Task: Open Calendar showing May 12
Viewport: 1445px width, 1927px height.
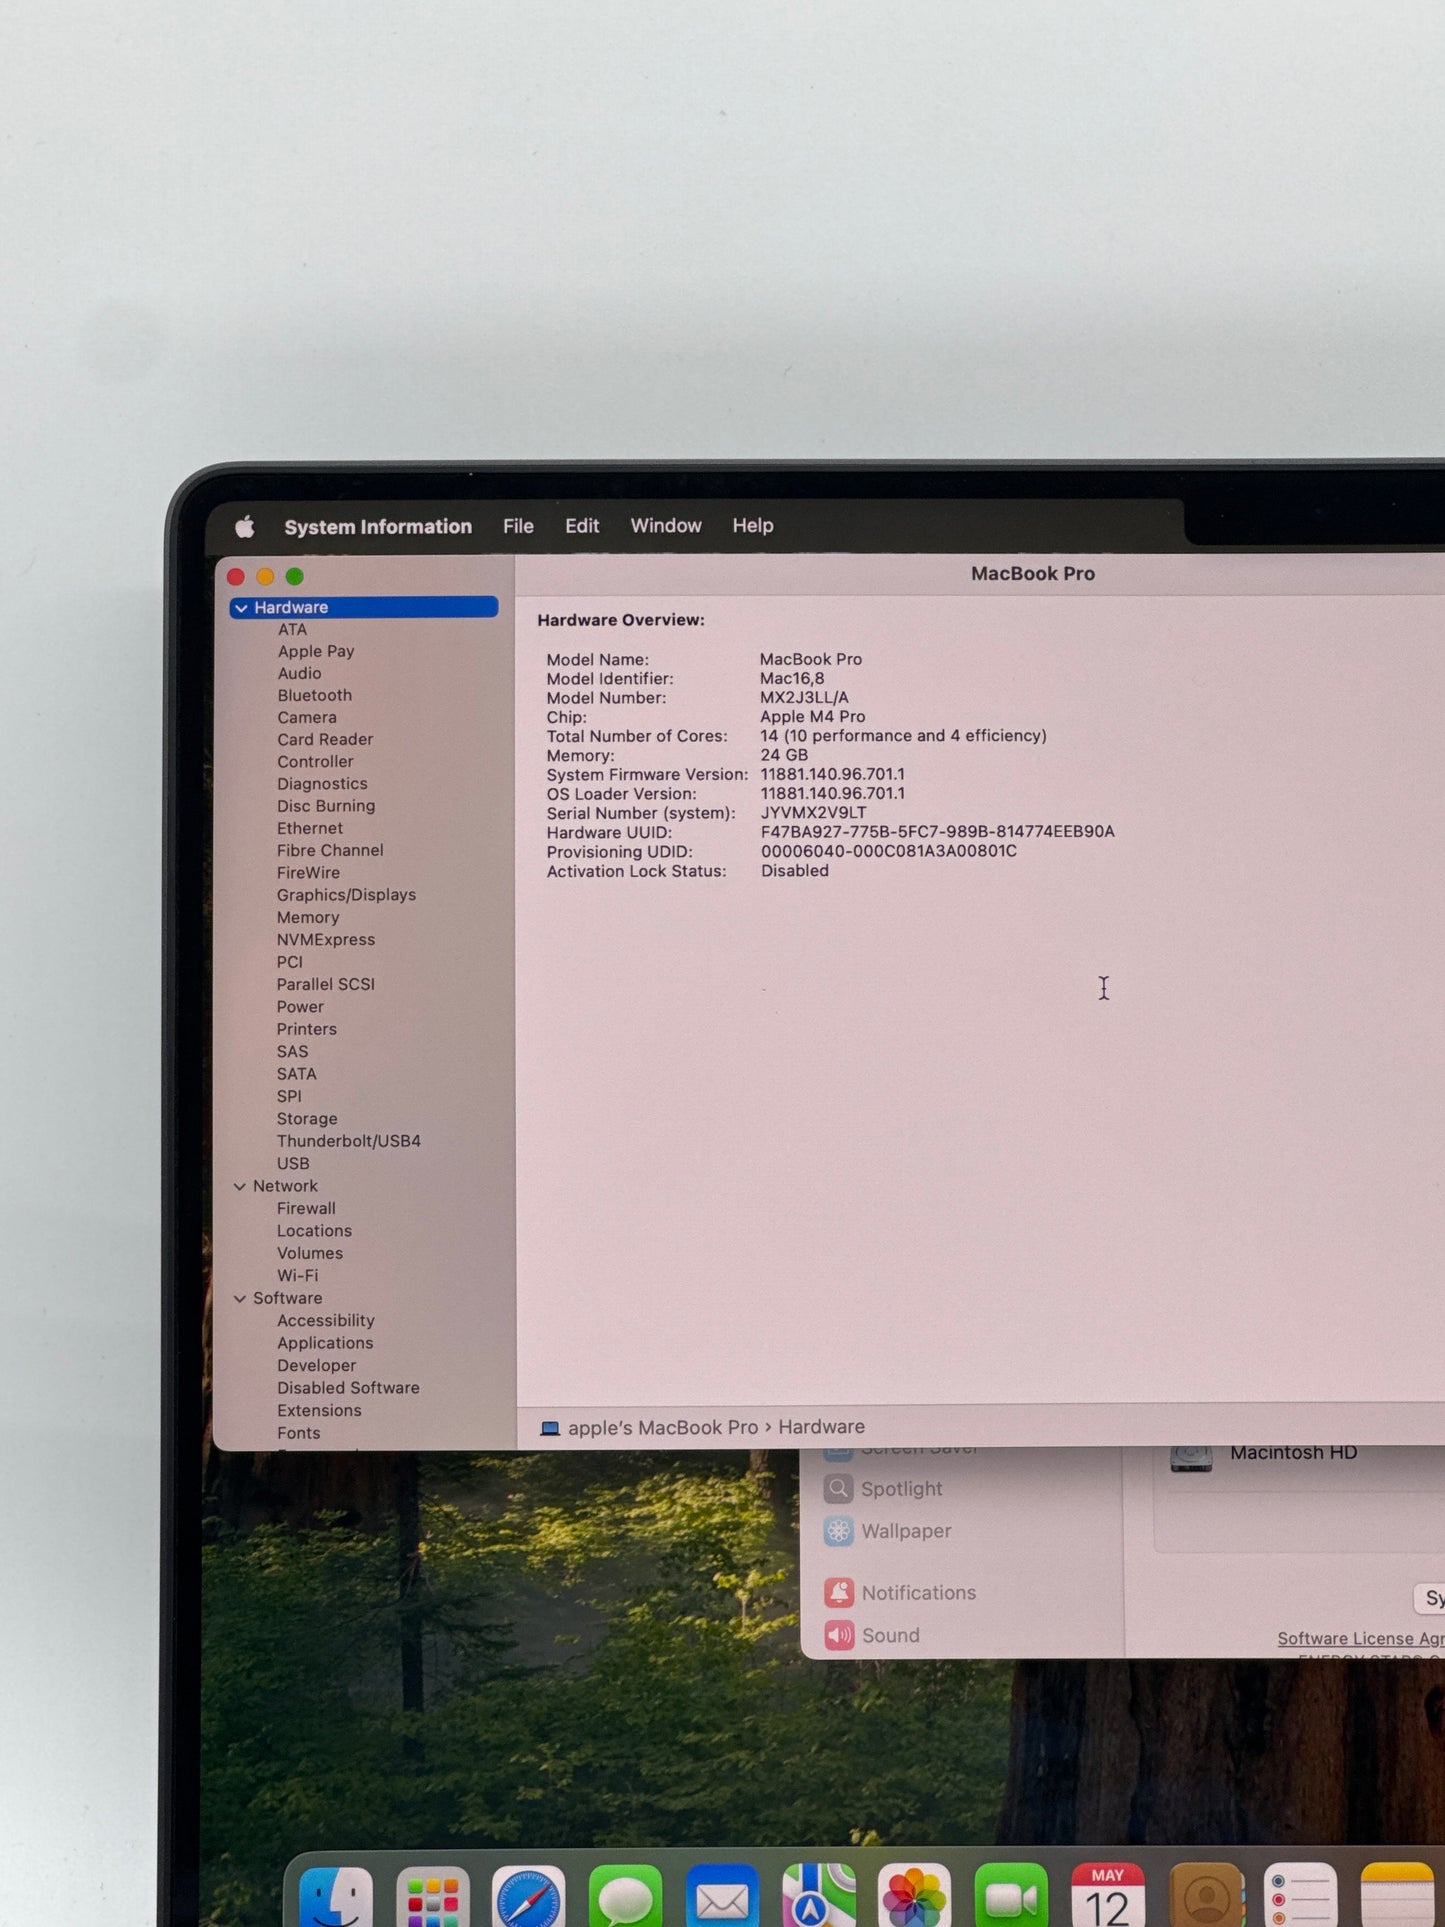Action: pyautogui.click(x=1107, y=1896)
